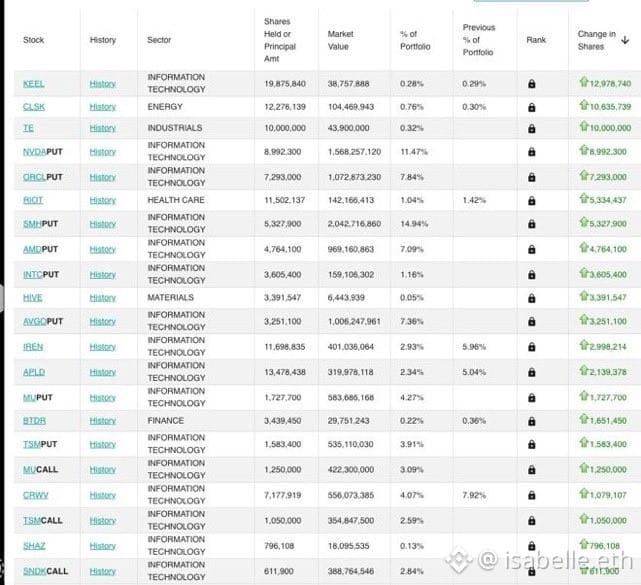Sort by the Sector column header
641x585 pixels.
tap(159, 40)
